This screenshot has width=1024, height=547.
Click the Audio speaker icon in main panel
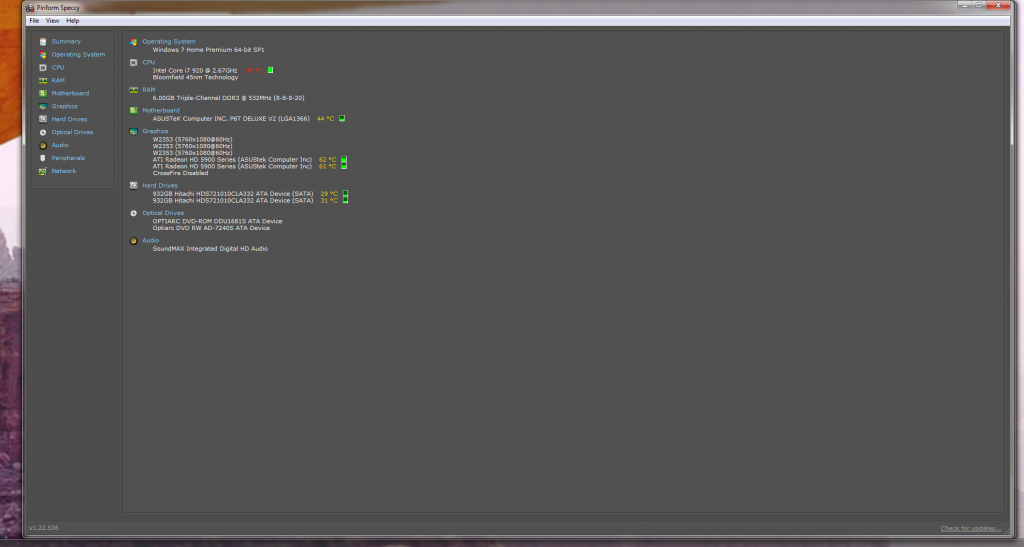[x=133, y=241]
